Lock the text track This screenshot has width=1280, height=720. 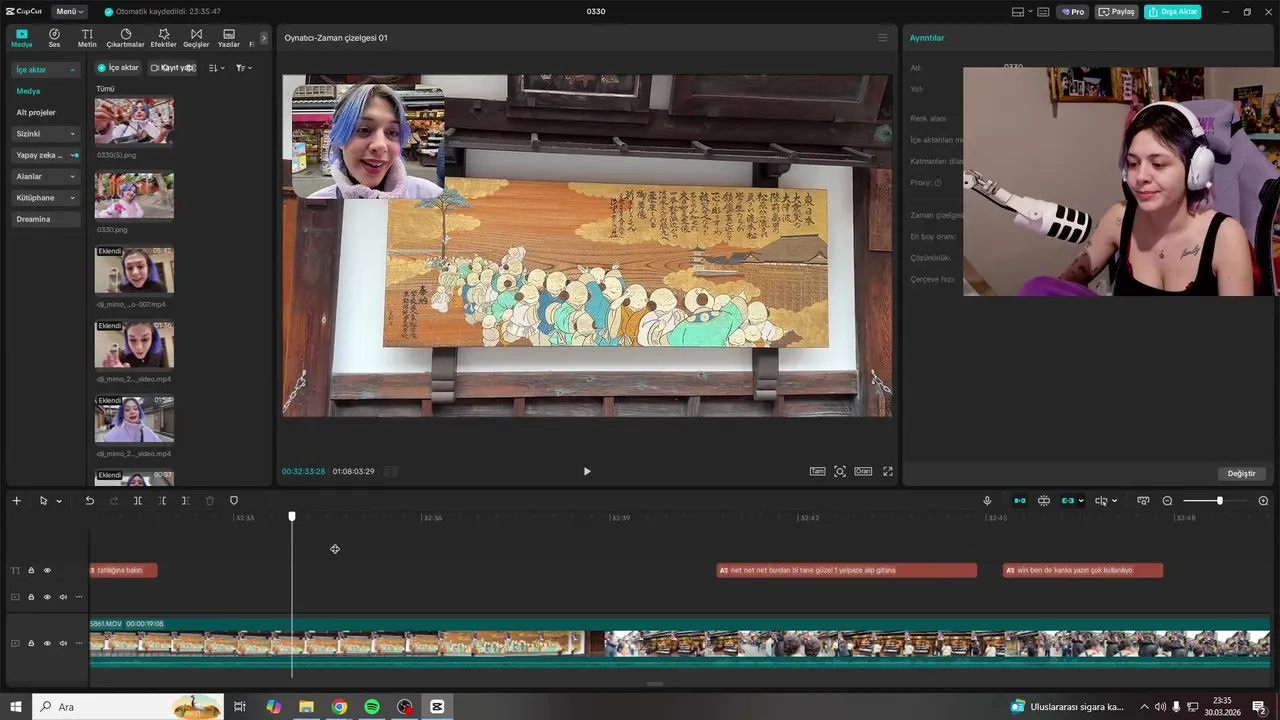[31, 571]
